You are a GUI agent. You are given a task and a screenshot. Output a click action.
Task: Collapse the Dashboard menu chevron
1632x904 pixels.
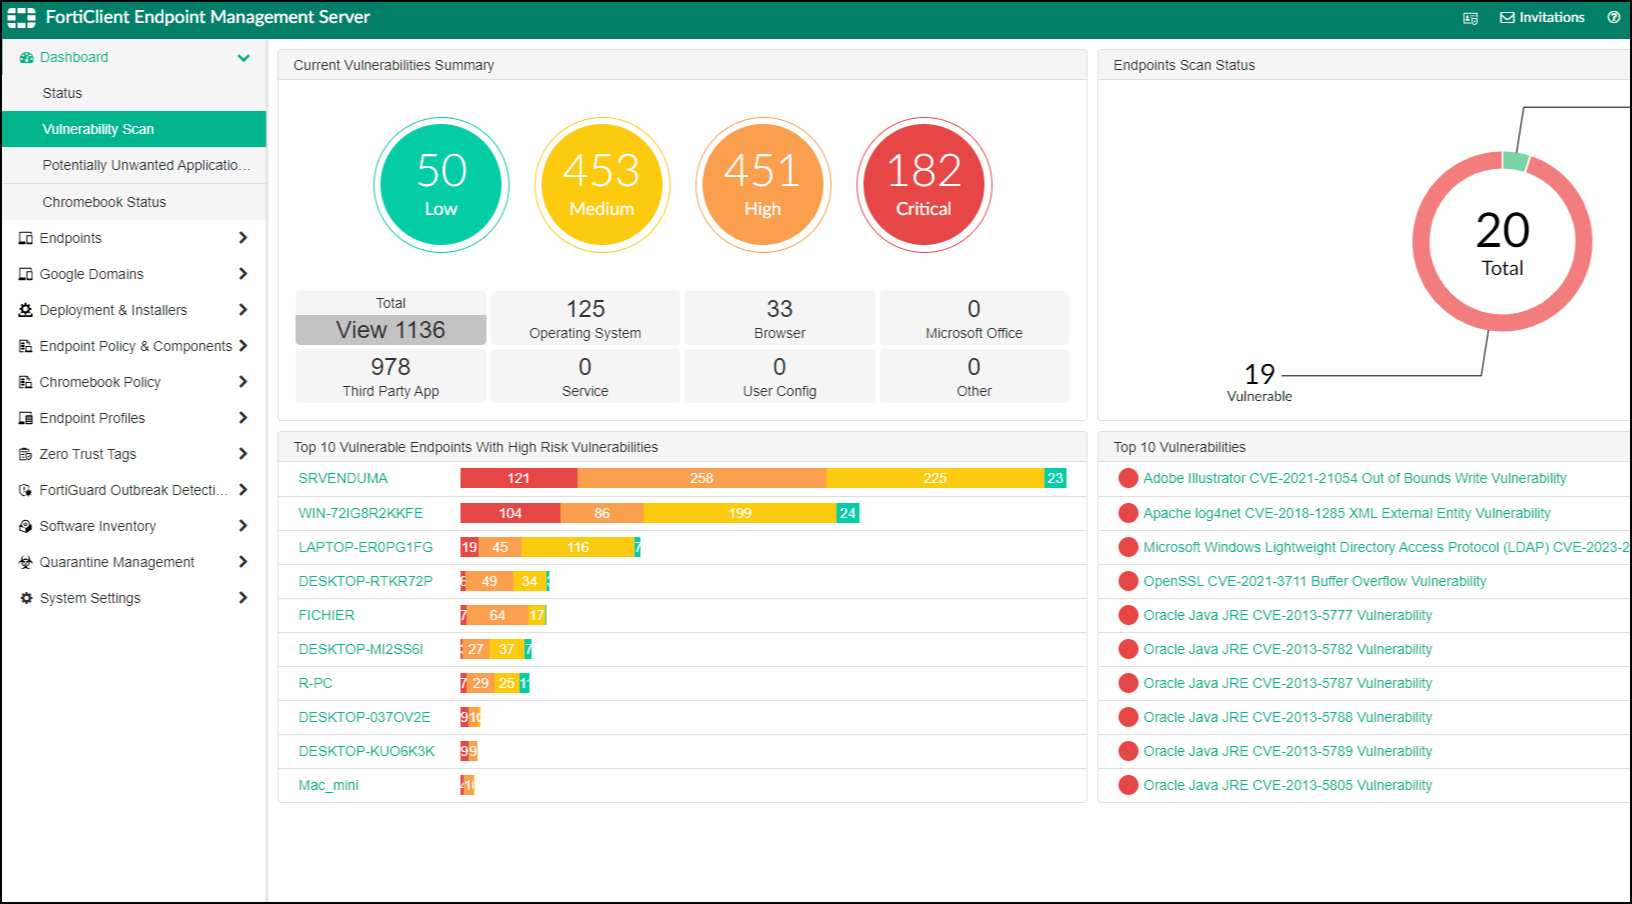tap(243, 58)
